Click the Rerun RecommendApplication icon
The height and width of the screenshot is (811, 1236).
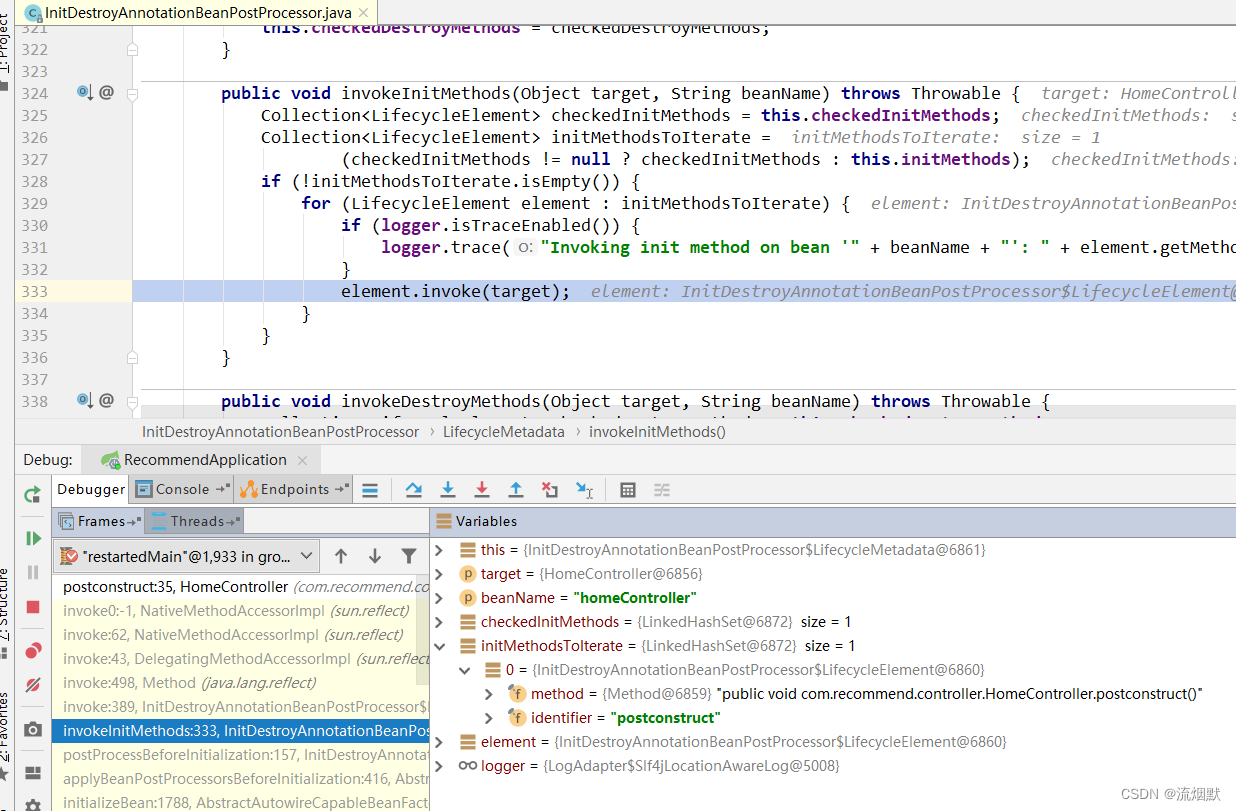click(x=33, y=494)
